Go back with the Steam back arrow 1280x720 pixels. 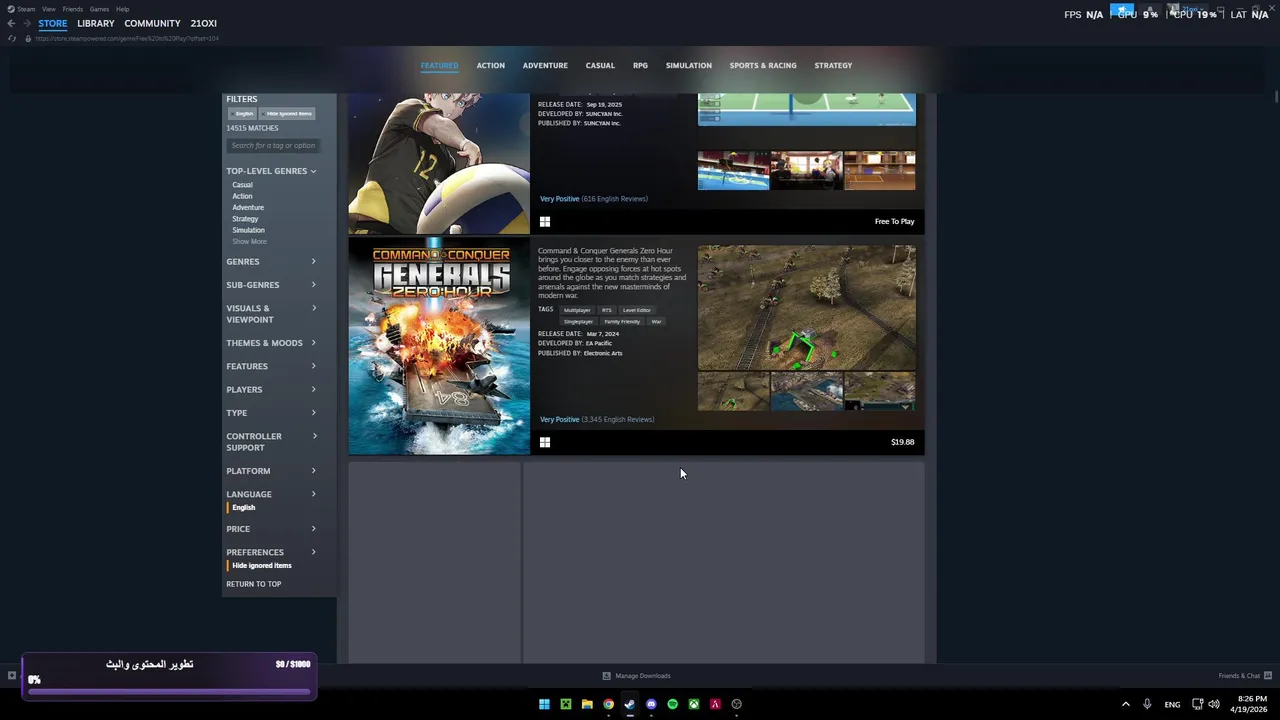pos(11,23)
